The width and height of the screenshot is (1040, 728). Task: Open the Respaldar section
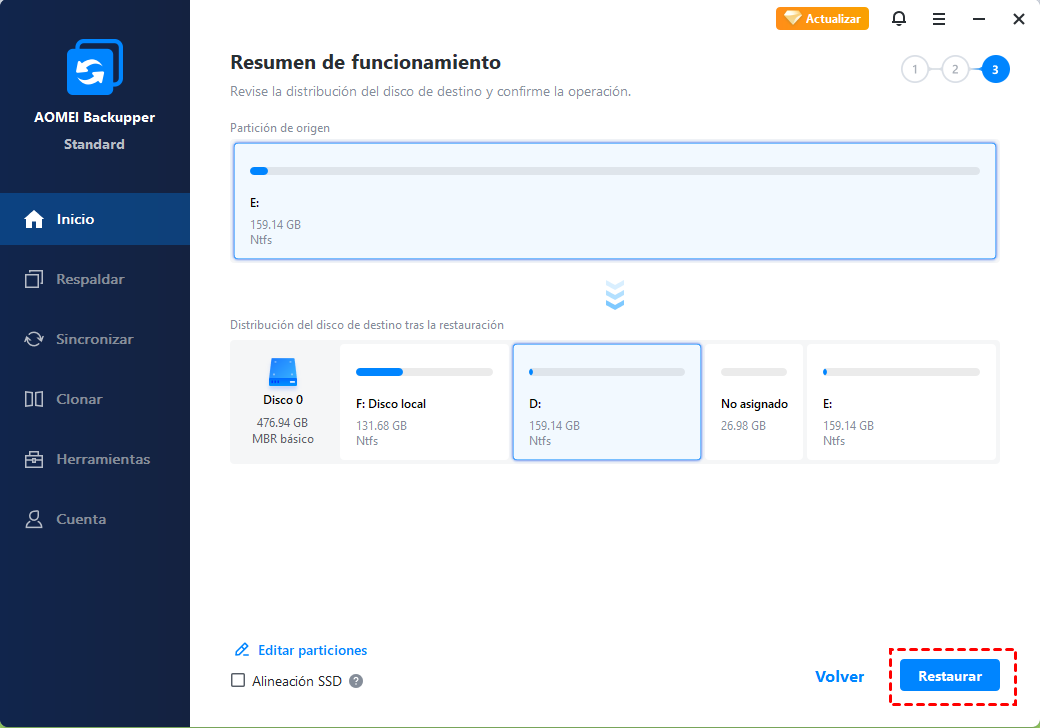[x=90, y=279]
